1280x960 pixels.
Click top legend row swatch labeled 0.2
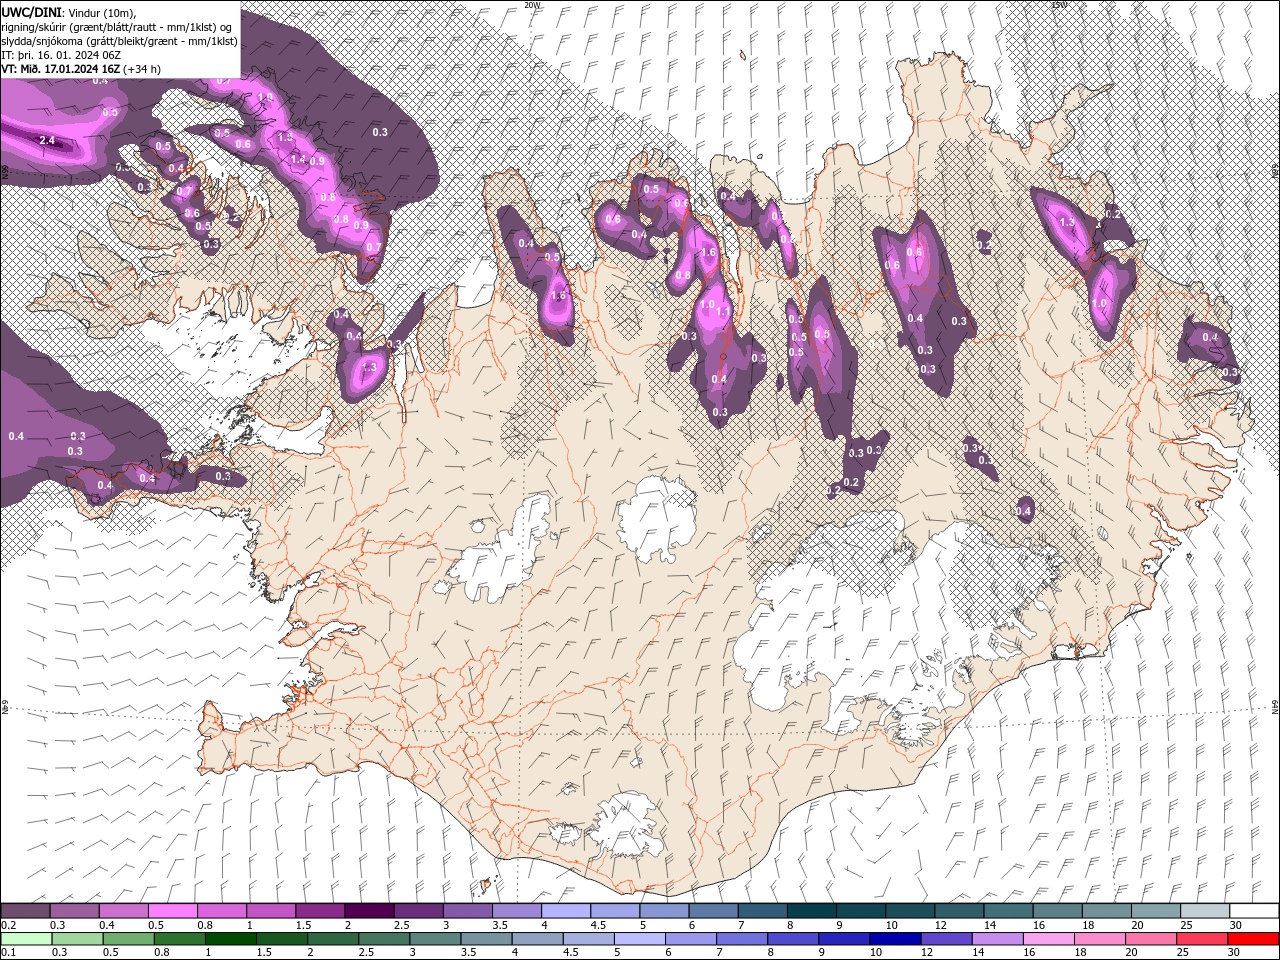(x=25, y=911)
